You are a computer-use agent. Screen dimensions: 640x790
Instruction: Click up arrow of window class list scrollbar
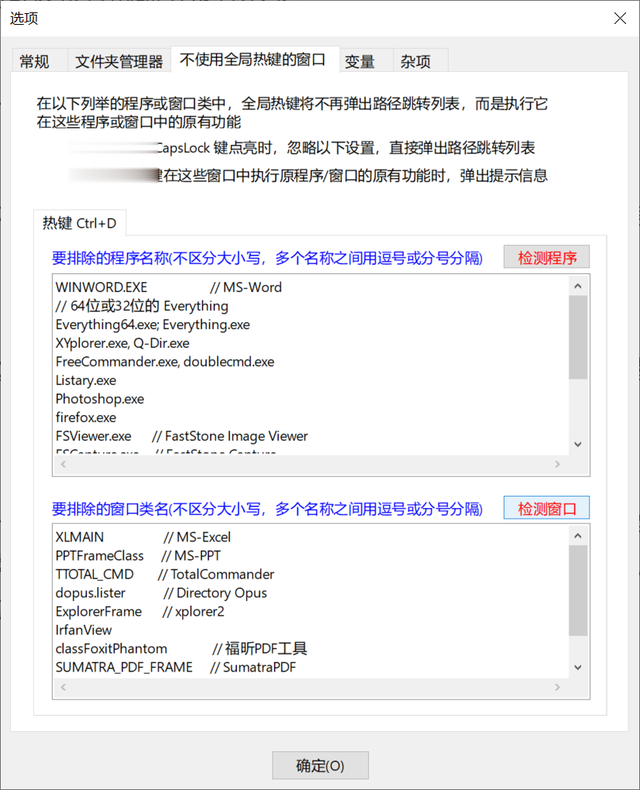coord(578,536)
